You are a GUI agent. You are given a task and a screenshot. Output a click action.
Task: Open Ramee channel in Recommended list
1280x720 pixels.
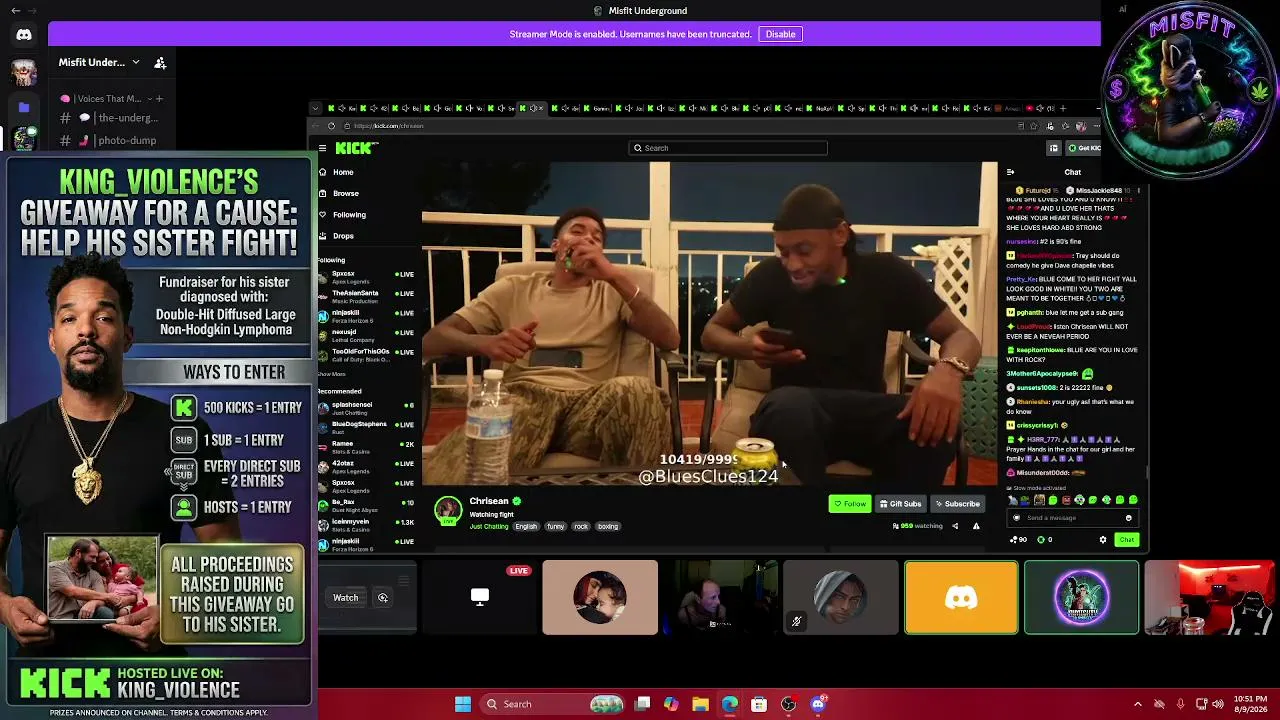365,447
